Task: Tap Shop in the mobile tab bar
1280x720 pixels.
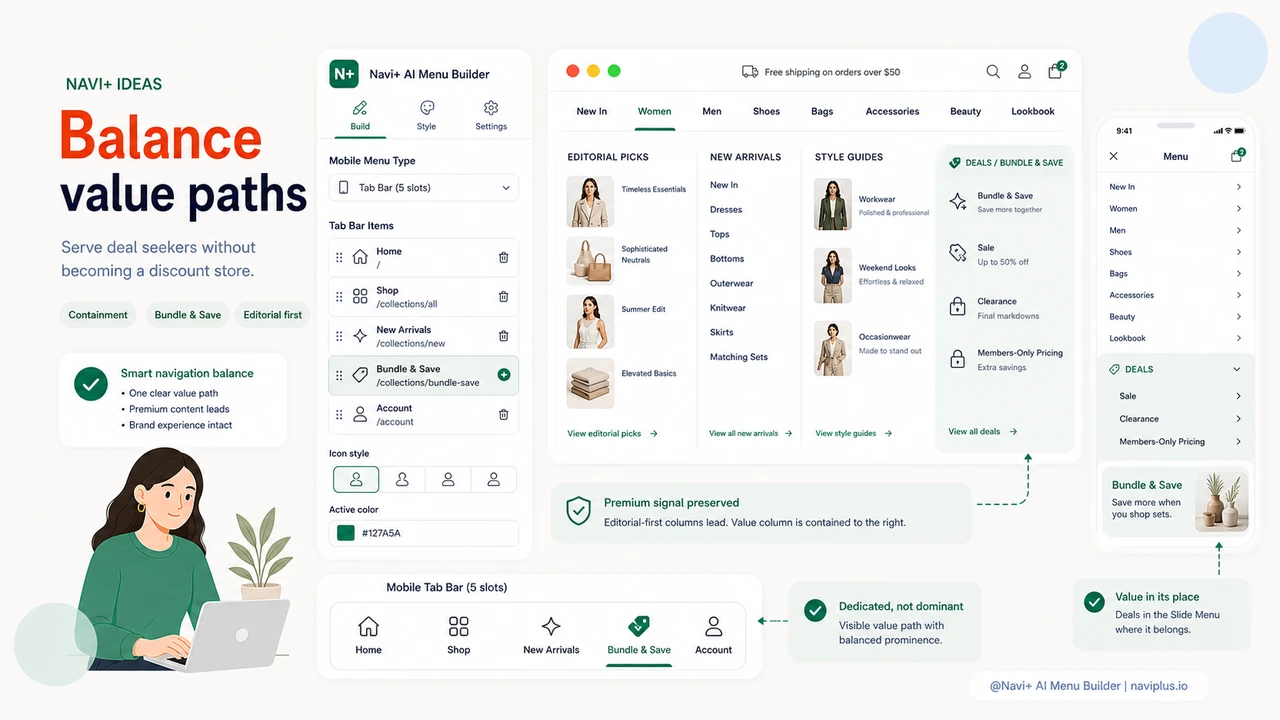Action: (458, 636)
